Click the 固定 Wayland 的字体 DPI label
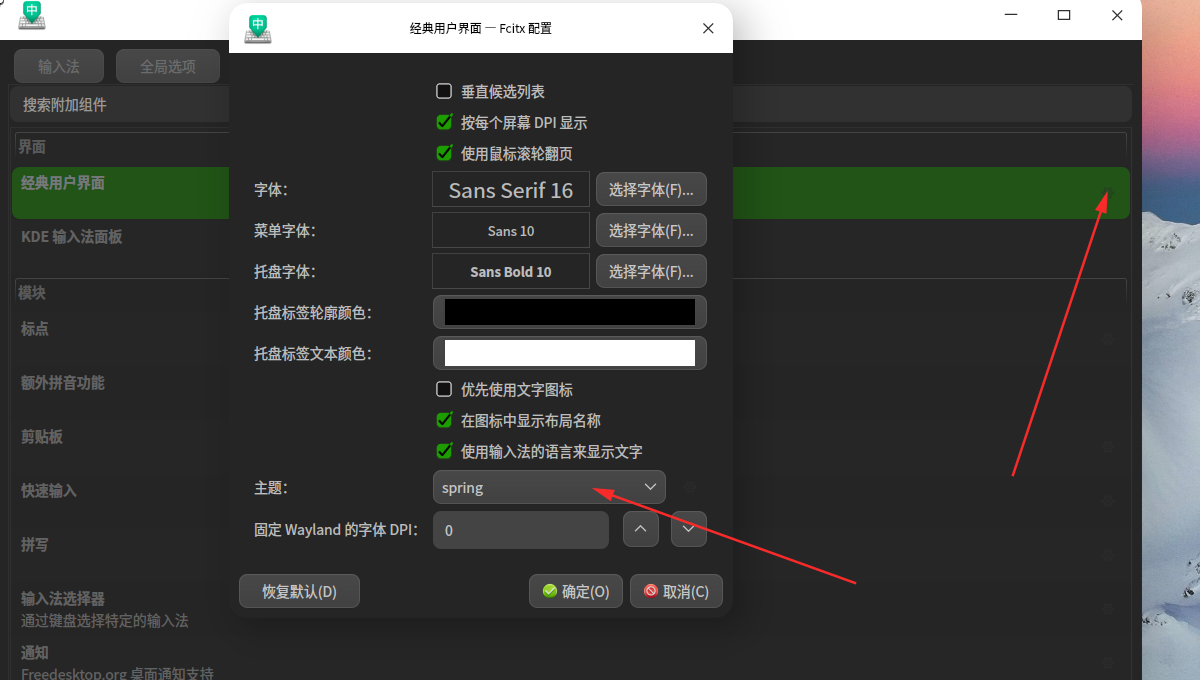This screenshot has width=1200, height=680. 336,530
